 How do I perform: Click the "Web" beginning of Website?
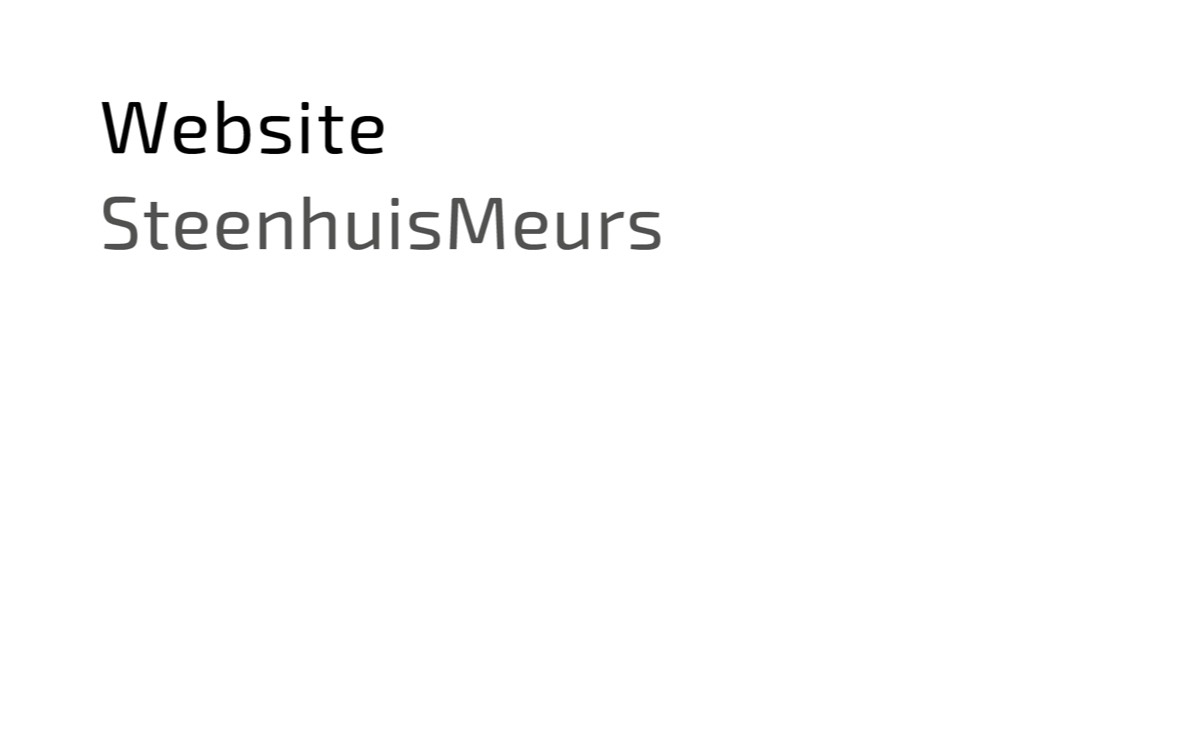(x=177, y=128)
